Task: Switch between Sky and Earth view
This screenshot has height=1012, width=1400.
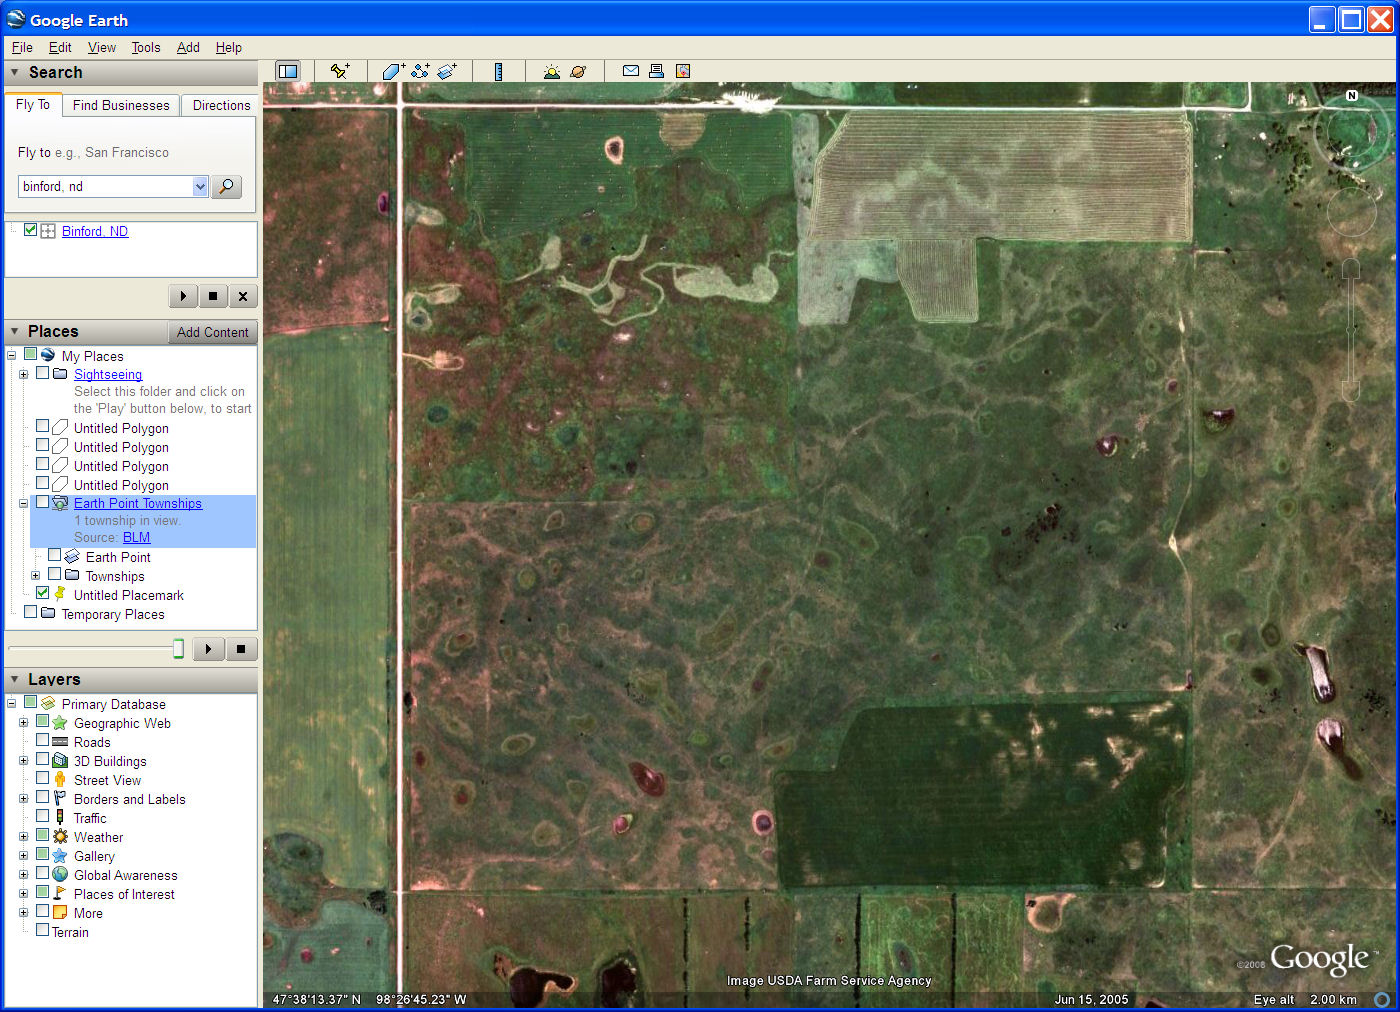Action: pos(578,71)
